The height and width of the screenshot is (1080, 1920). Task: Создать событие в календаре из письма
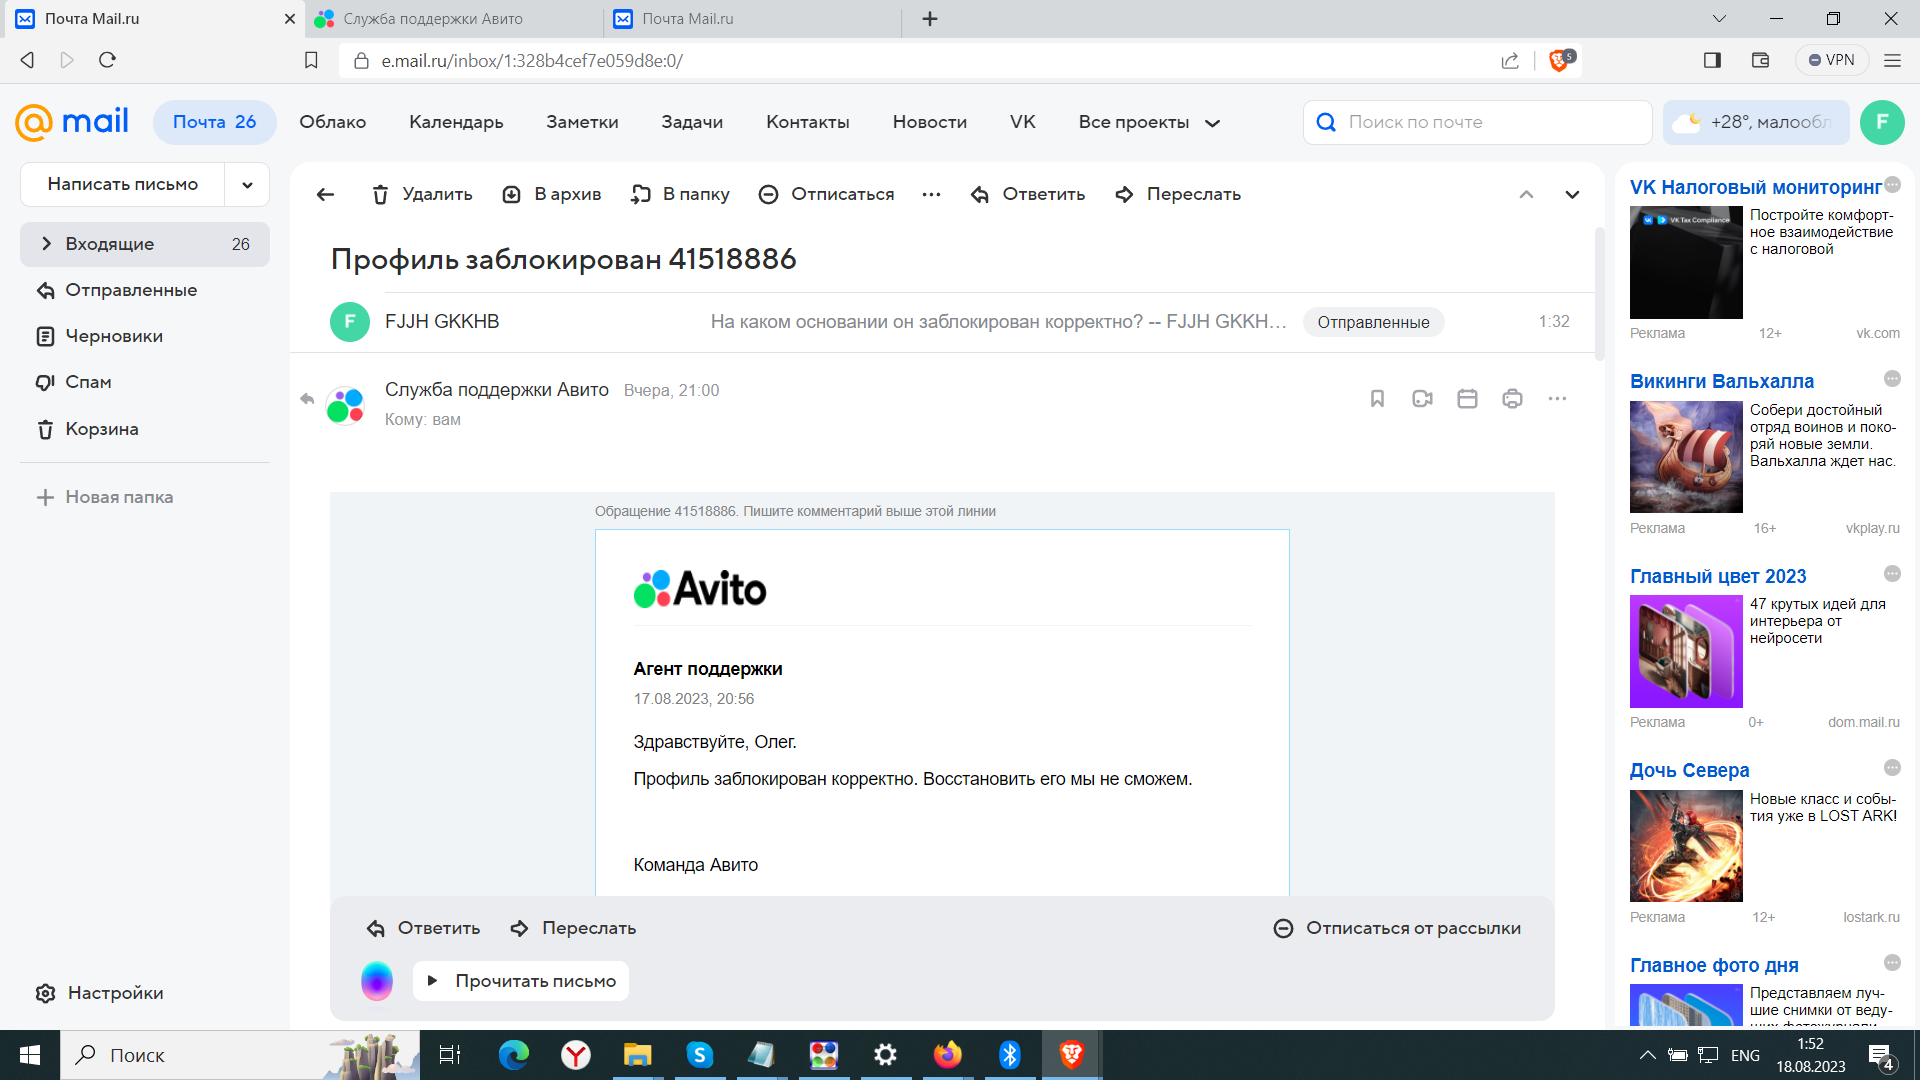(x=1467, y=398)
